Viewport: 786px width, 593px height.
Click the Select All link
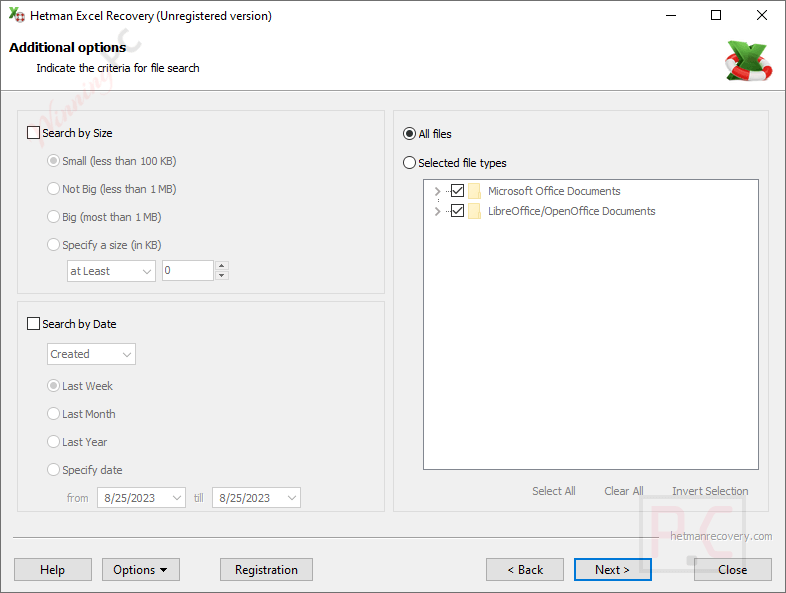pos(553,491)
